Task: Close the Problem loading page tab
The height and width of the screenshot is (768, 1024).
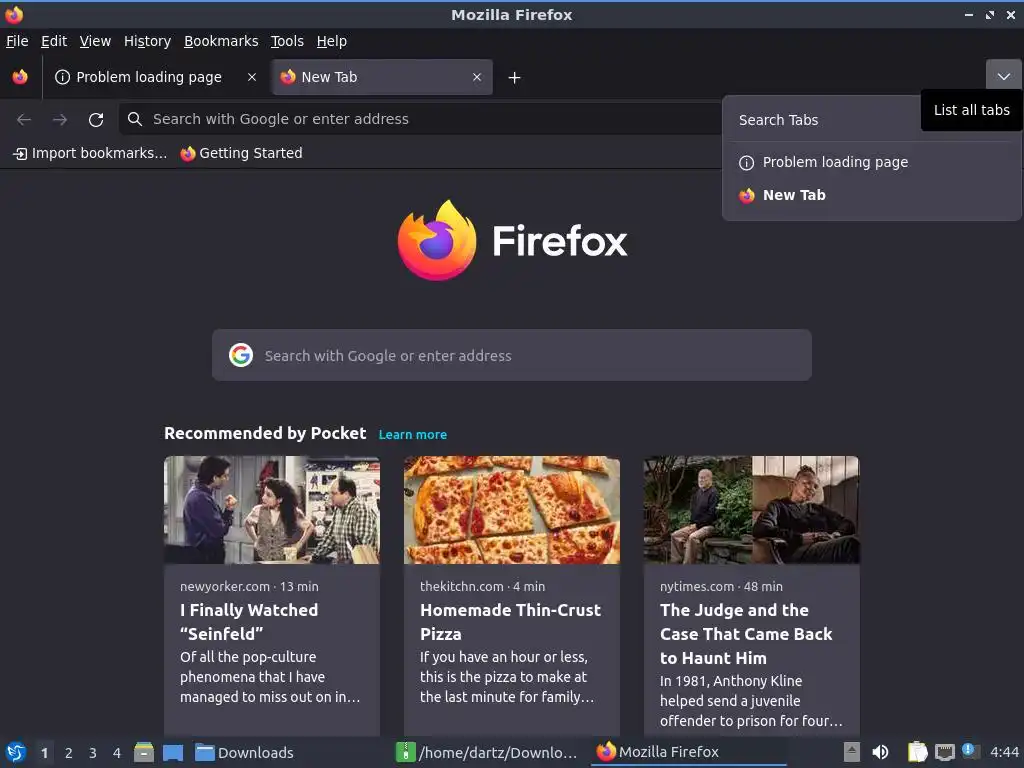Action: [x=251, y=77]
